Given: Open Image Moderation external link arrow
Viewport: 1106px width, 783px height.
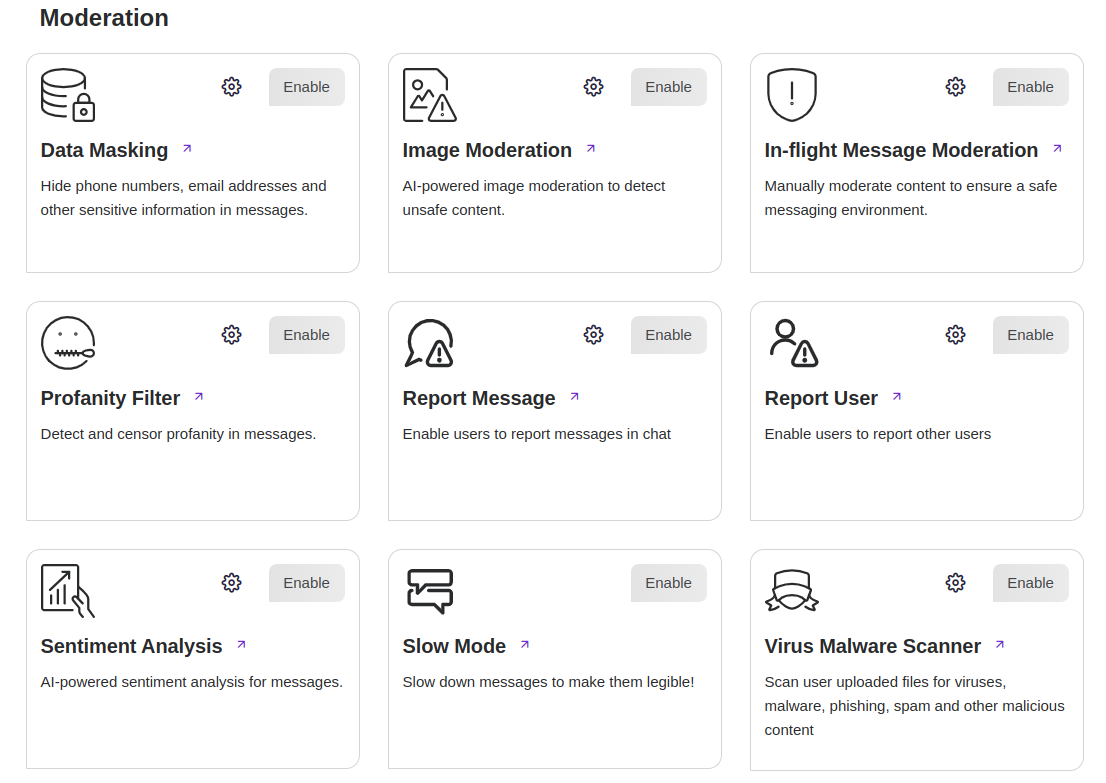Looking at the screenshot, I should (x=591, y=149).
